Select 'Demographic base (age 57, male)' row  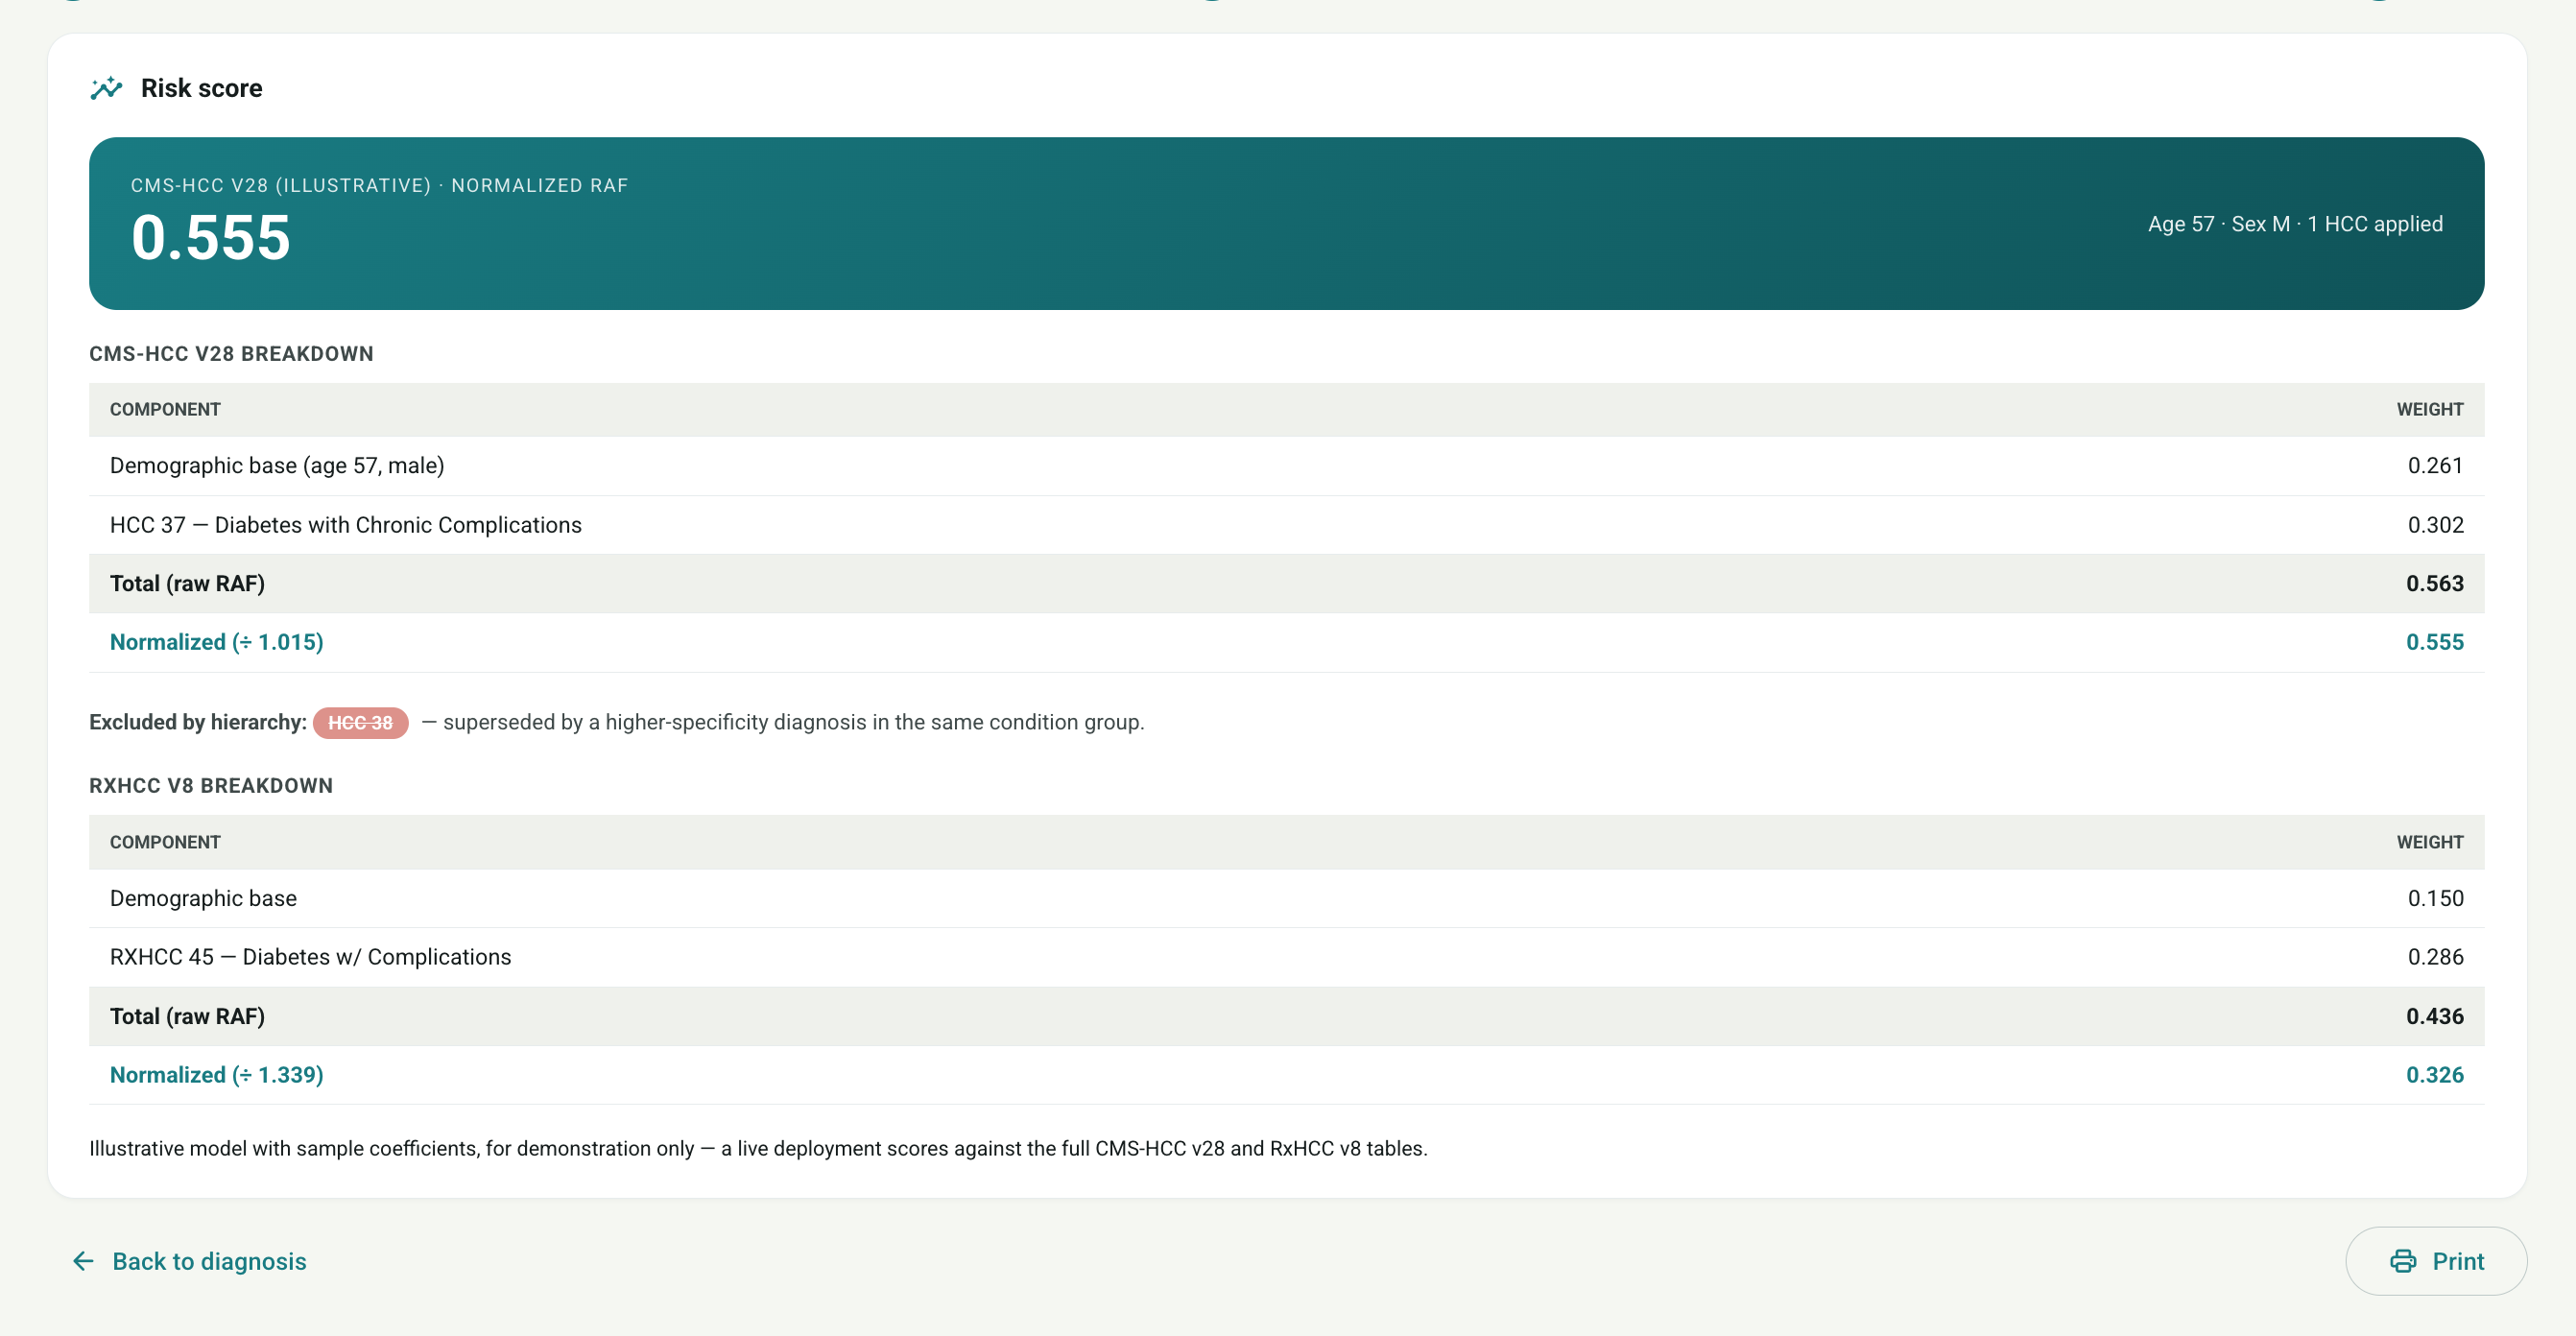[x=1286, y=465]
